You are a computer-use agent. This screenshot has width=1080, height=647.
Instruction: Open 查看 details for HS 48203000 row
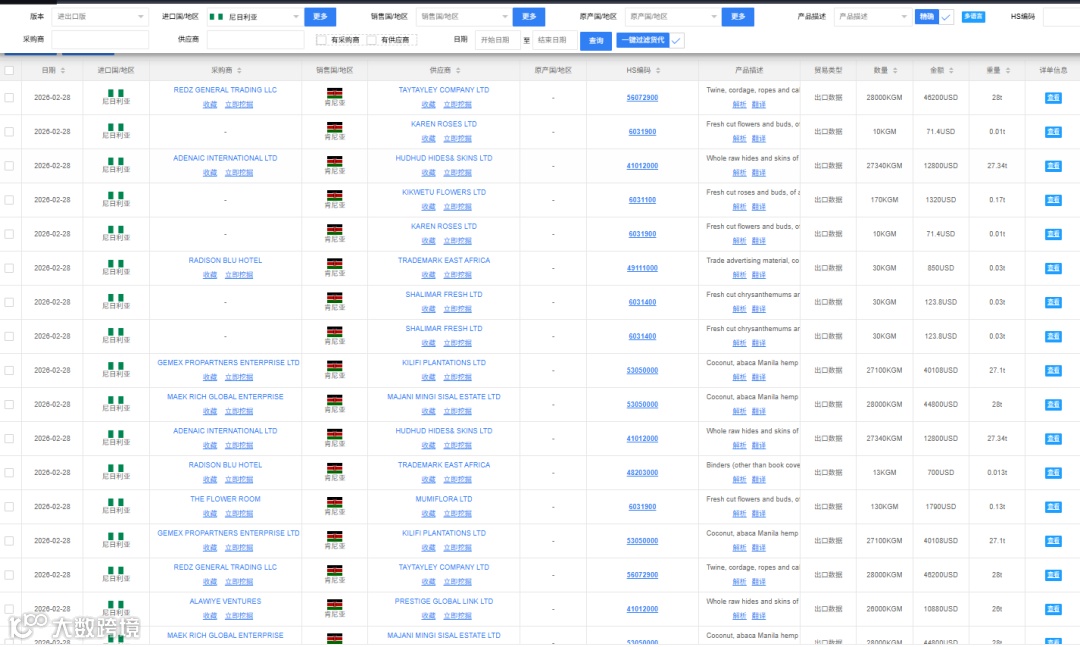click(1053, 473)
